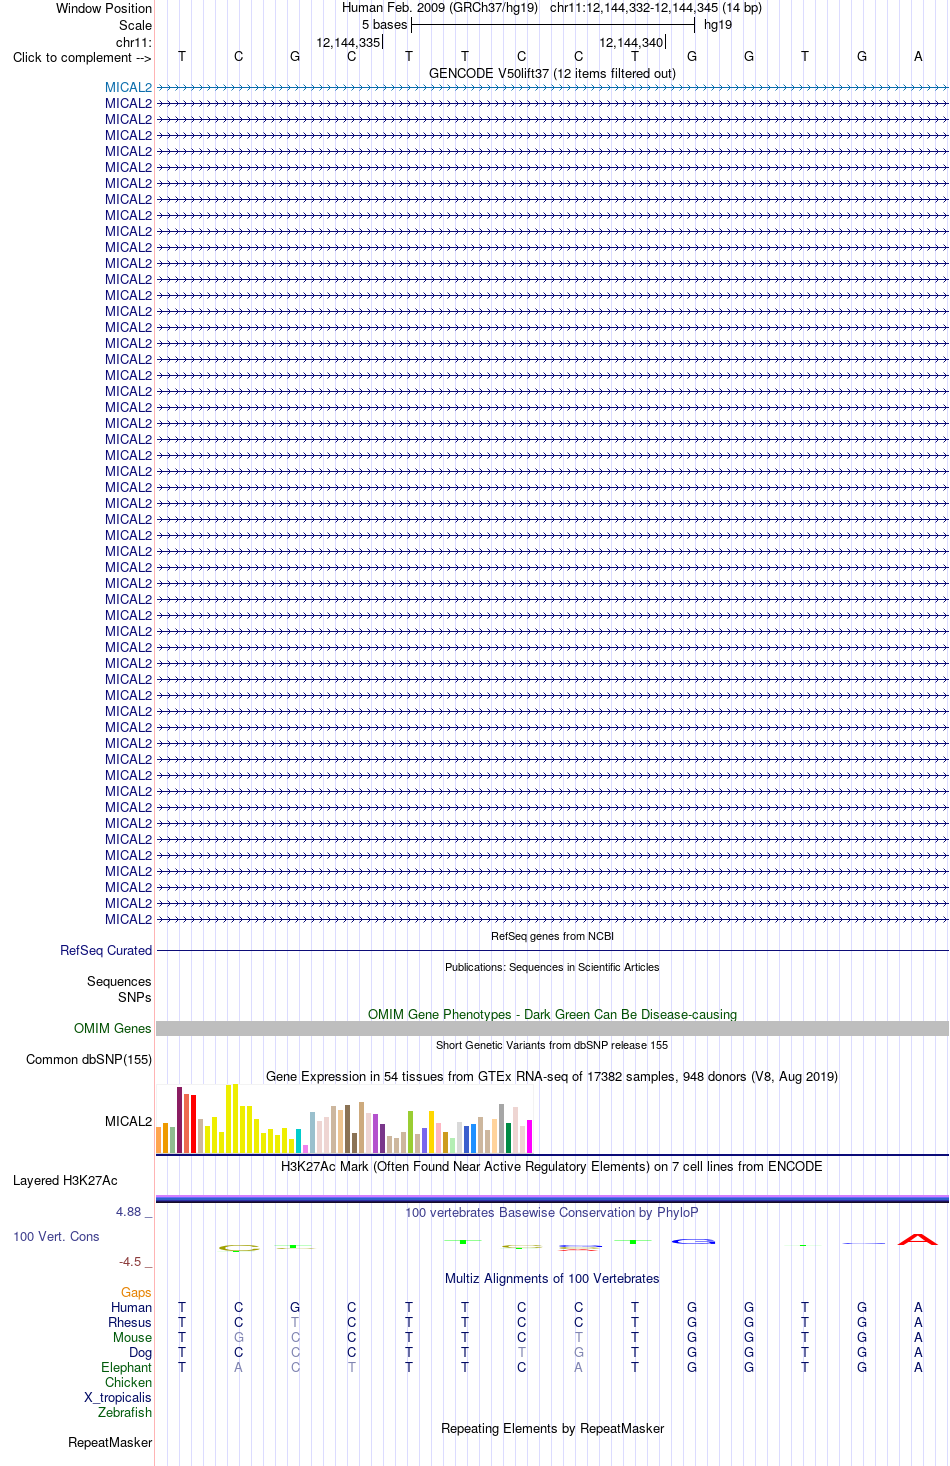Click the blue Layered H3K27Ac signal band

552,1198
